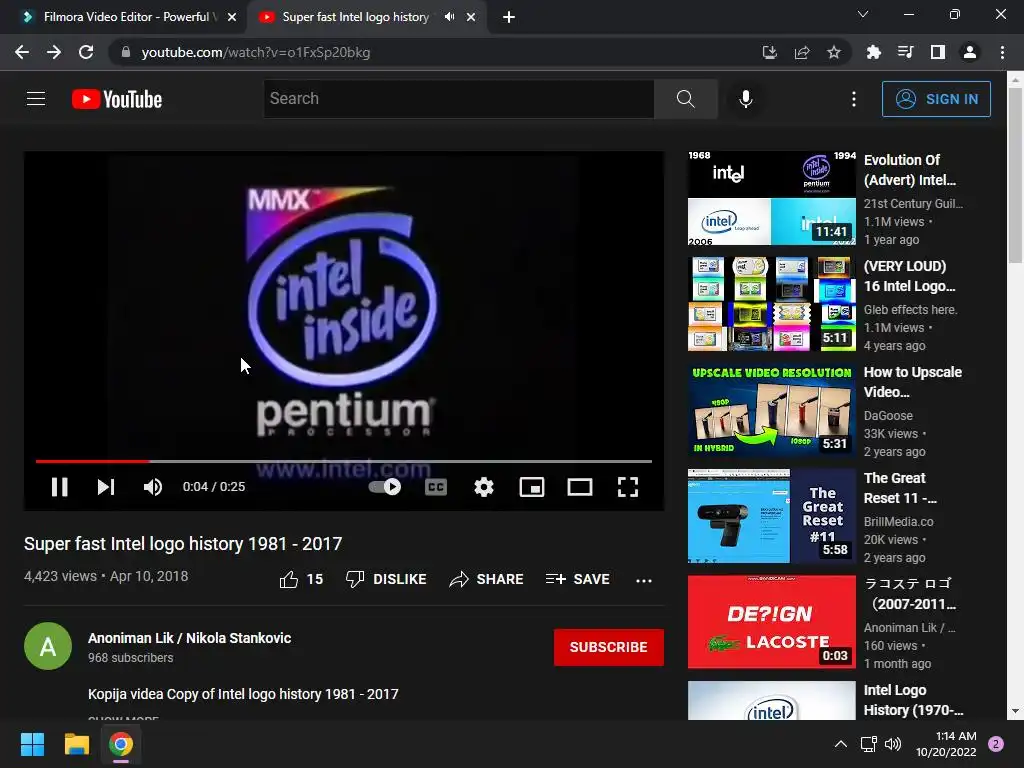Open notification center badge 2
The width and height of the screenshot is (1024, 768).
996,744
